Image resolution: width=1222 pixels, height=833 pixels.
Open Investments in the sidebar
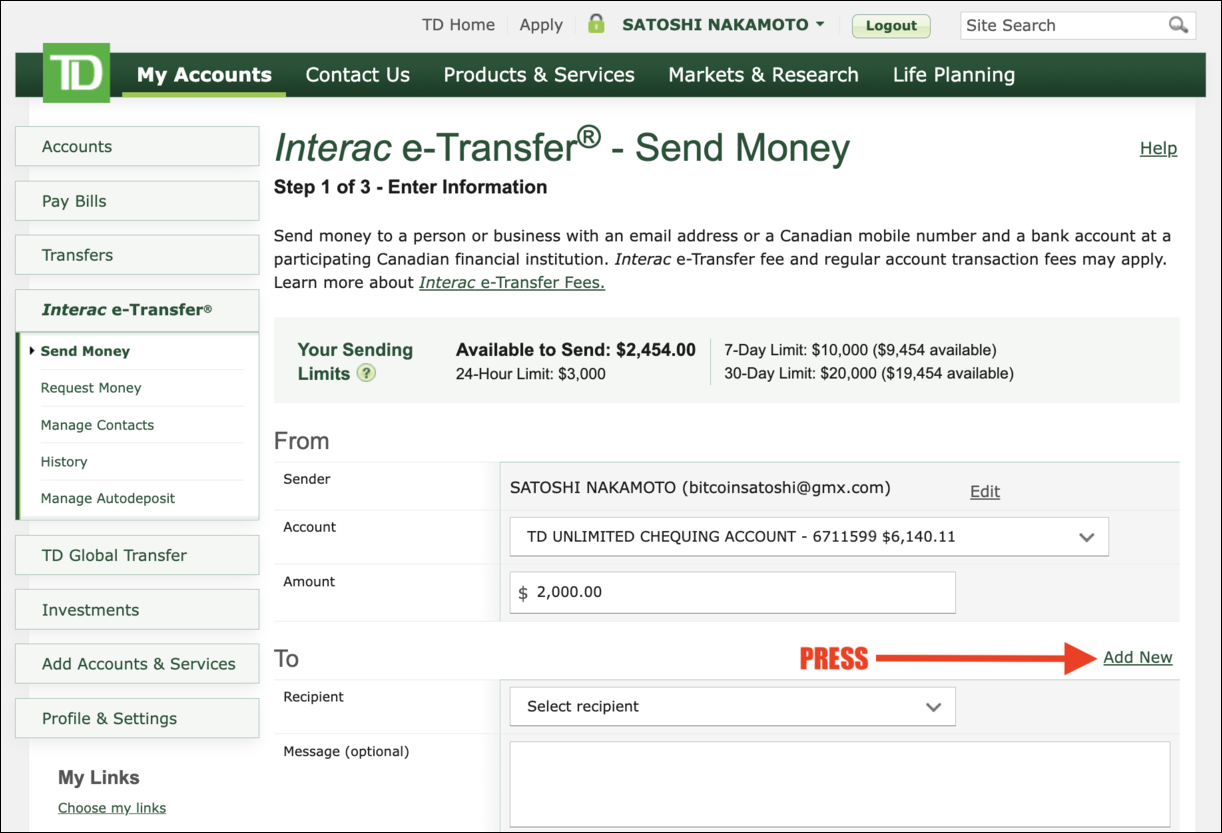pos(137,610)
